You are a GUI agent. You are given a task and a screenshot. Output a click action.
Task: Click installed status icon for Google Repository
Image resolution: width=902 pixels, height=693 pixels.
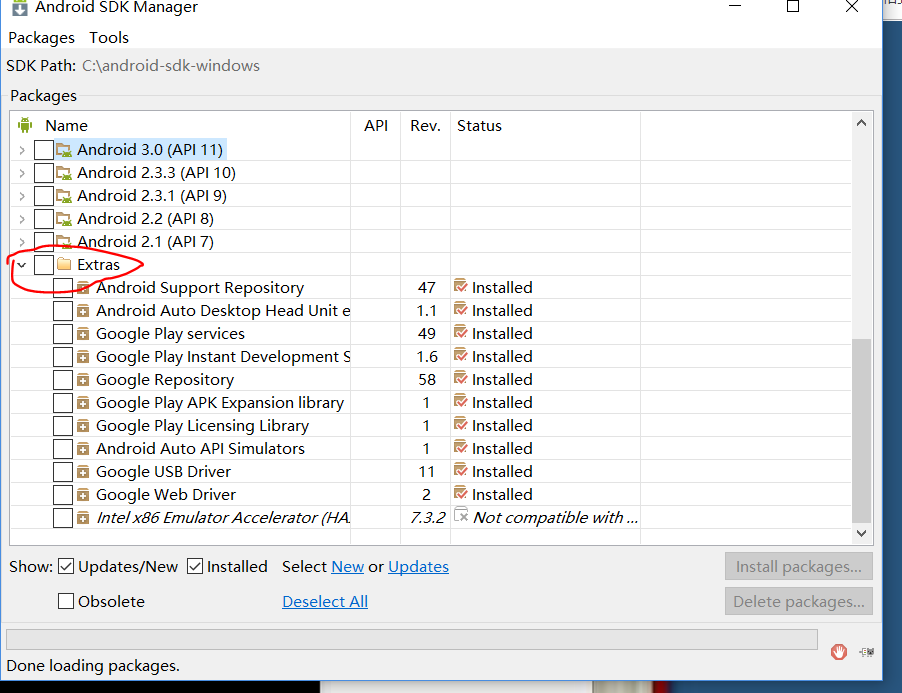pyautogui.click(x=460, y=378)
